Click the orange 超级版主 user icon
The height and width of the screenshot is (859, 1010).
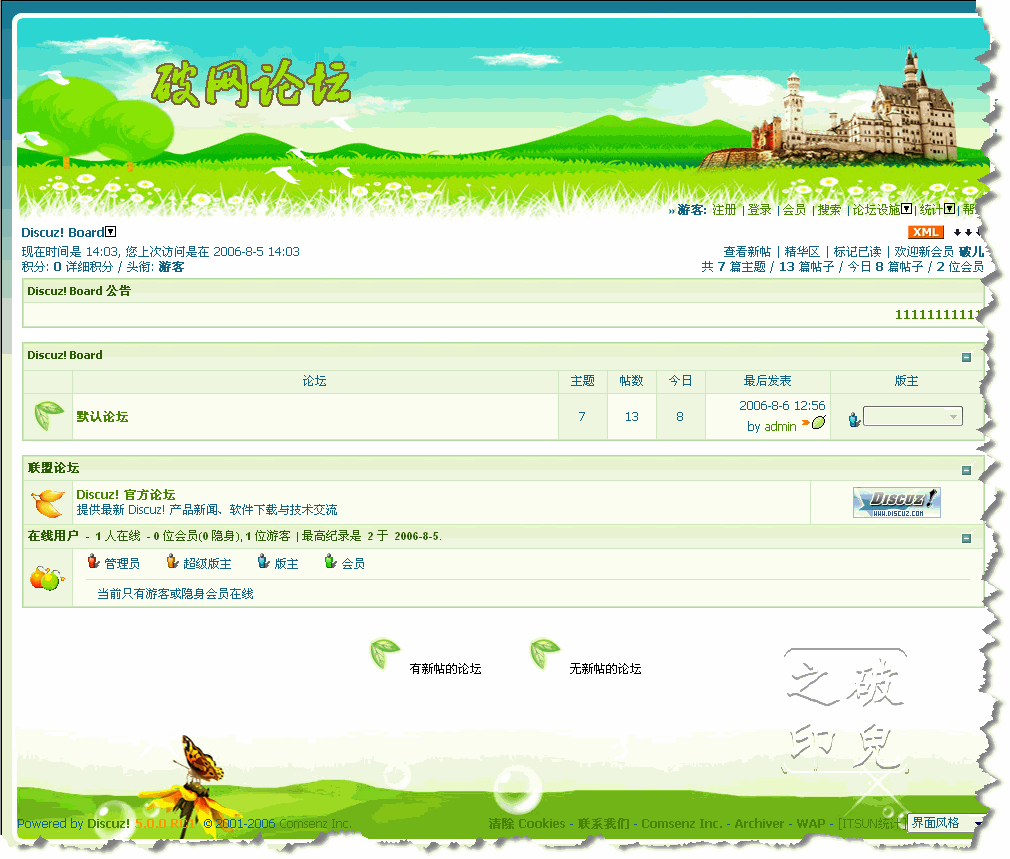click(x=172, y=562)
